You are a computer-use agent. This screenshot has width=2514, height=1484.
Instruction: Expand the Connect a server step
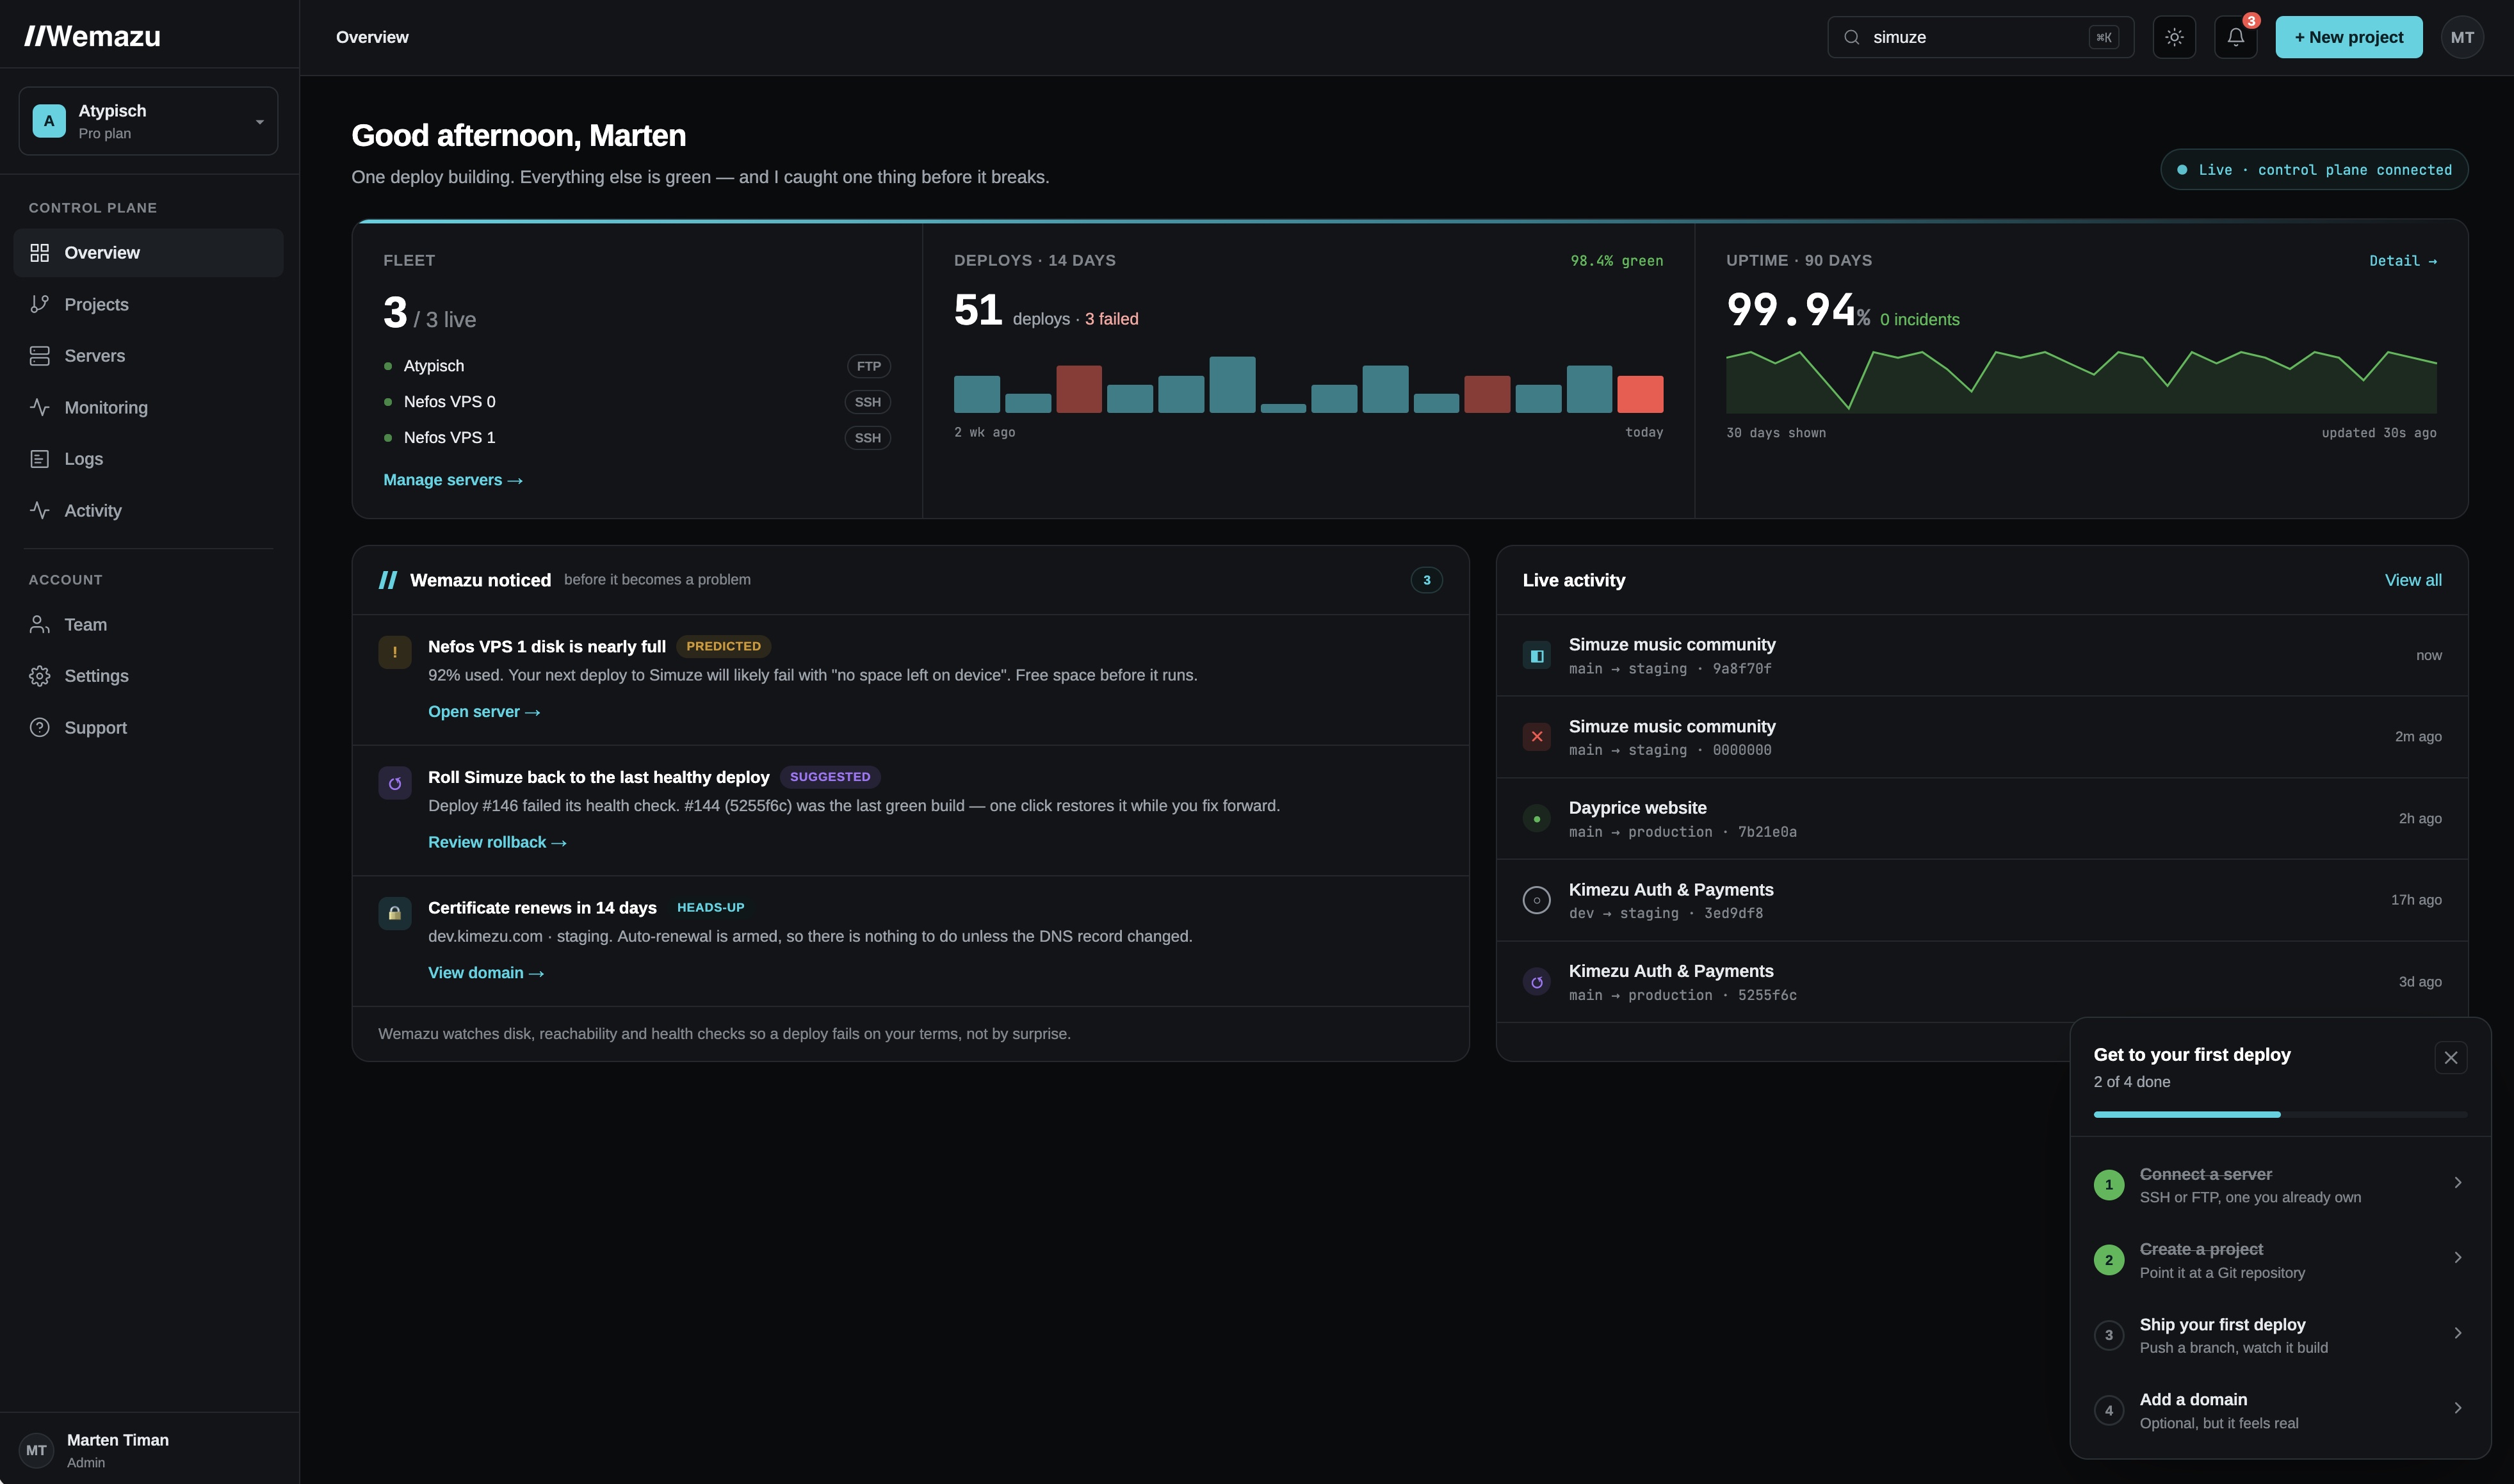click(2280, 1185)
